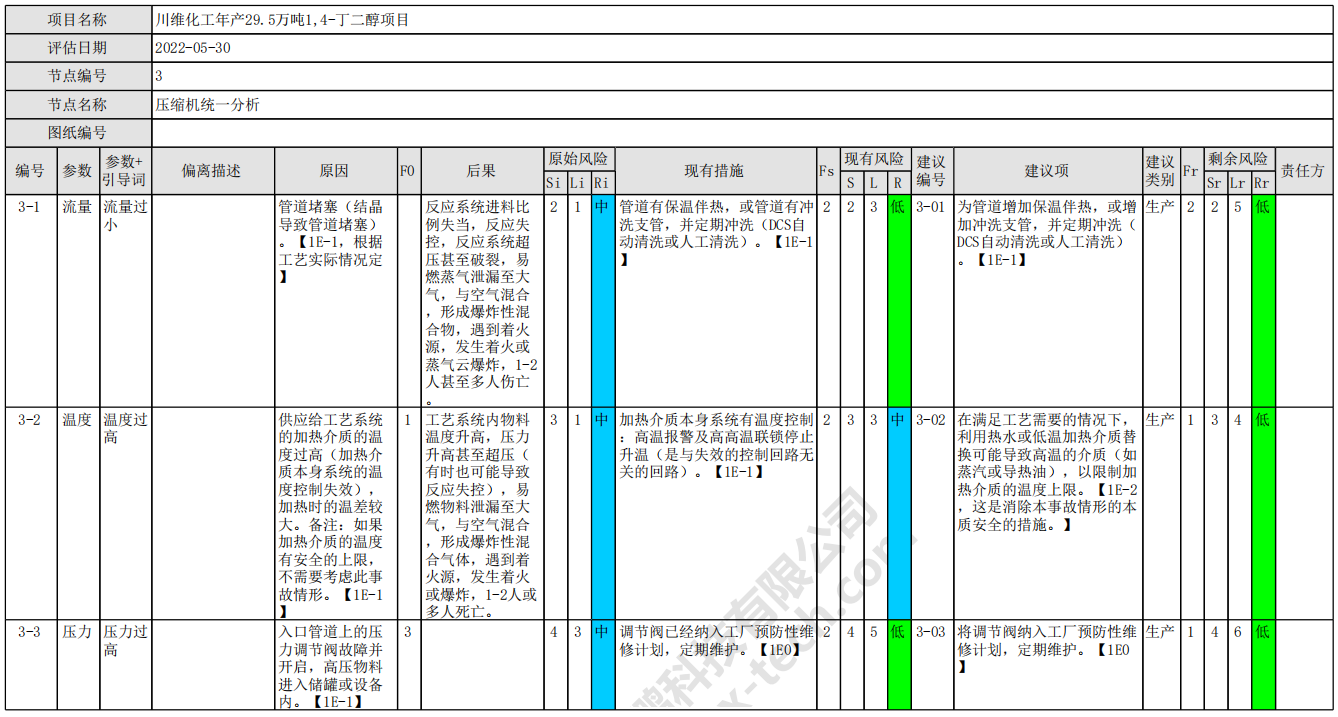The width and height of the screenshot is (1338, 717).
Task: Click the measure cell starting 加热介质本身系统有温度控制
Action: coord(715,513)
